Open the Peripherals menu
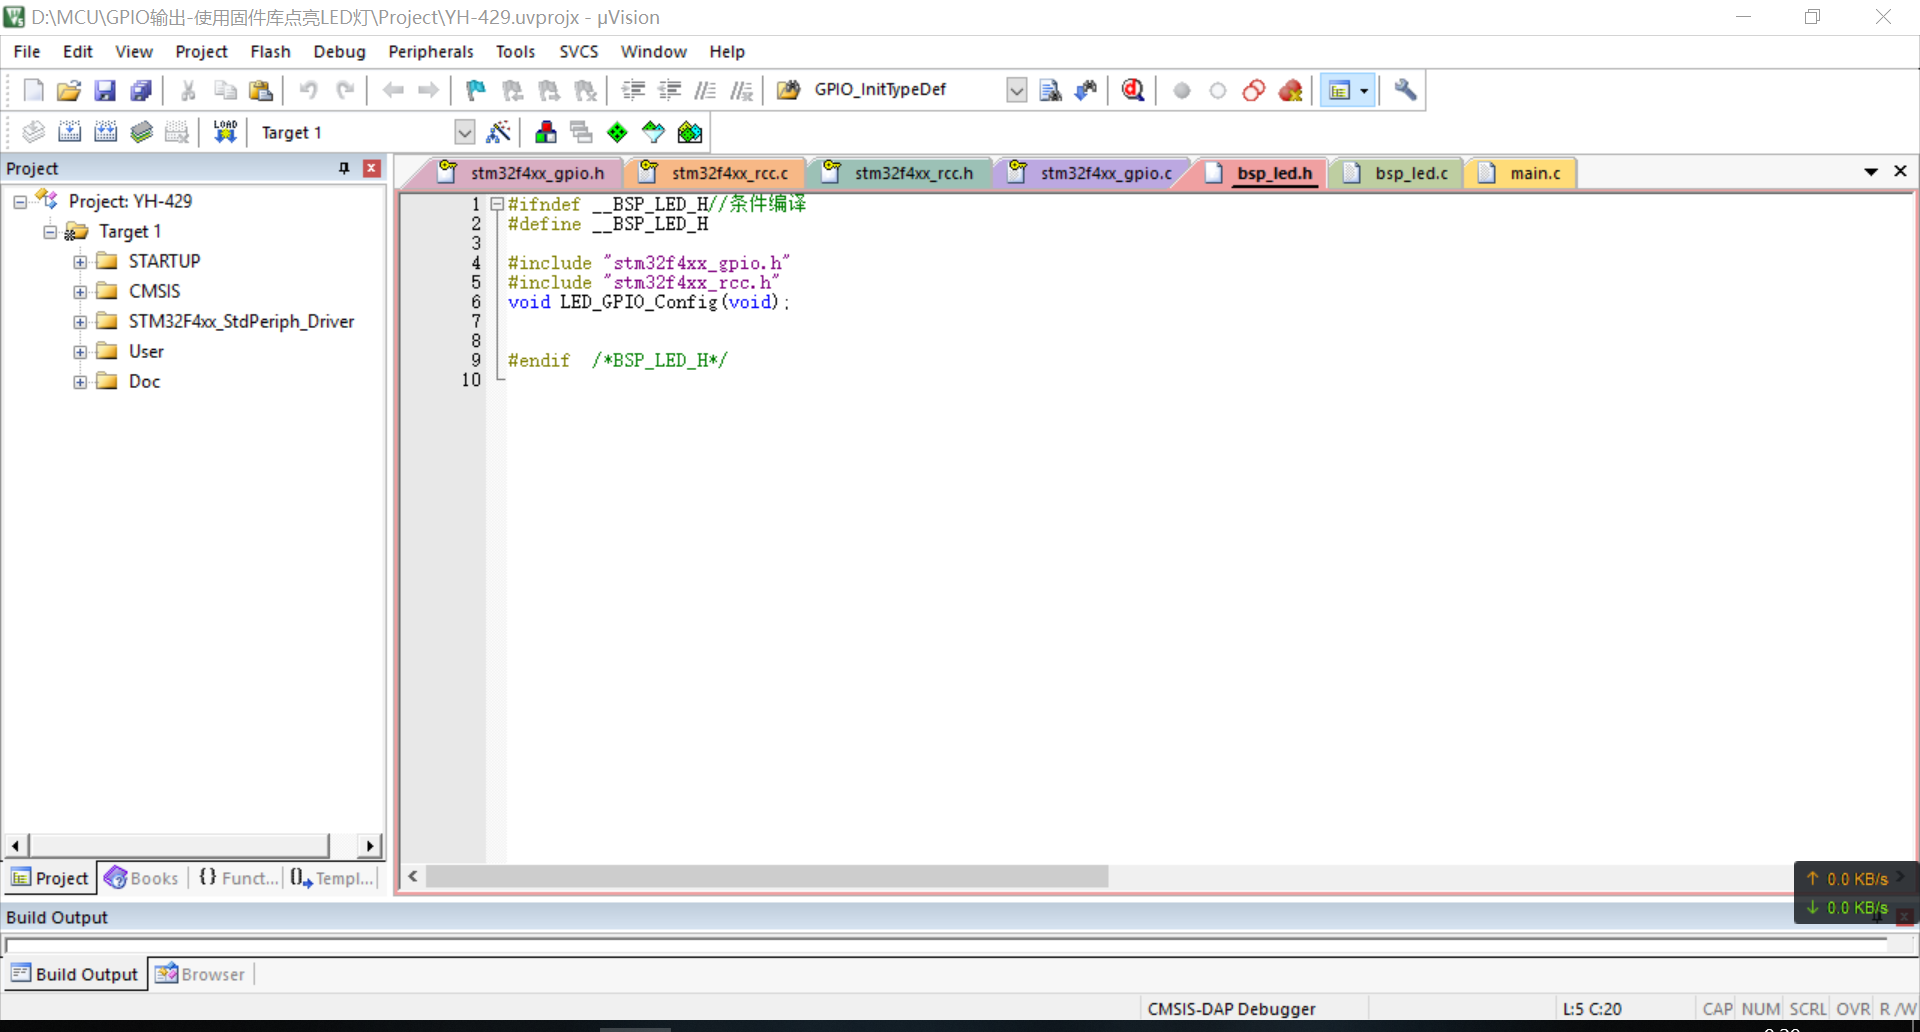The width and height of the screenshot is (1920, 1032). pos(430,52)
